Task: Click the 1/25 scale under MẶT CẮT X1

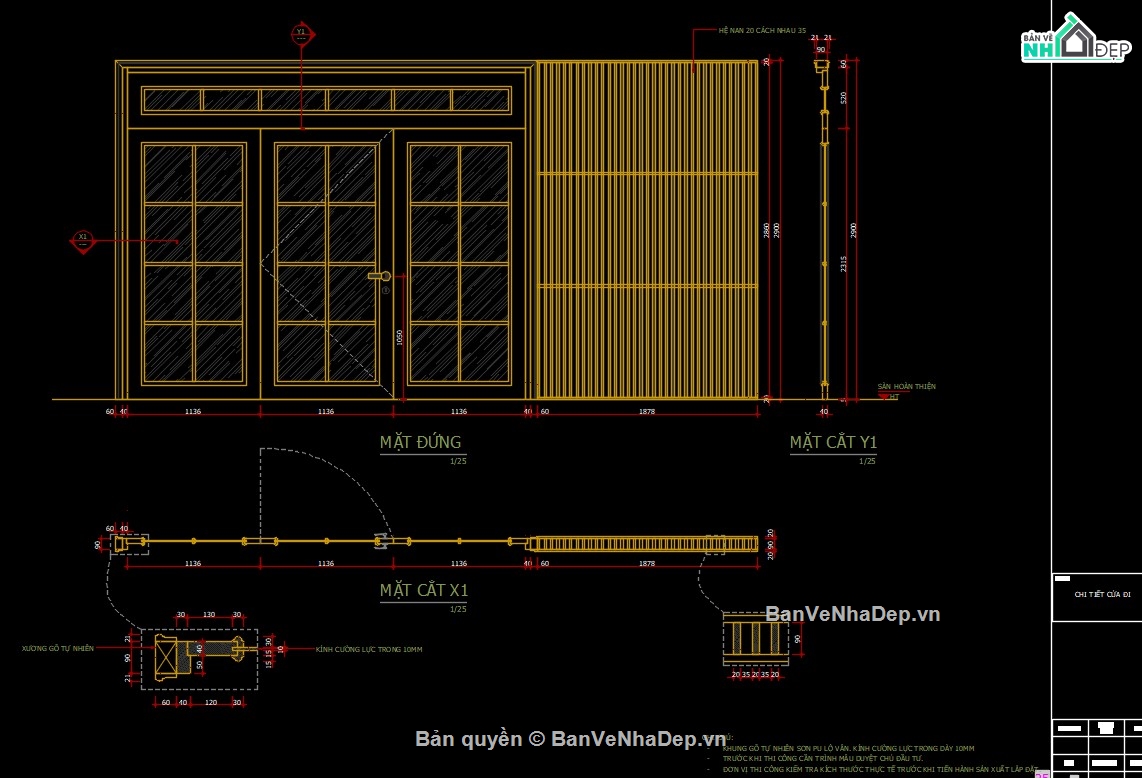Action: pos(458,609)
